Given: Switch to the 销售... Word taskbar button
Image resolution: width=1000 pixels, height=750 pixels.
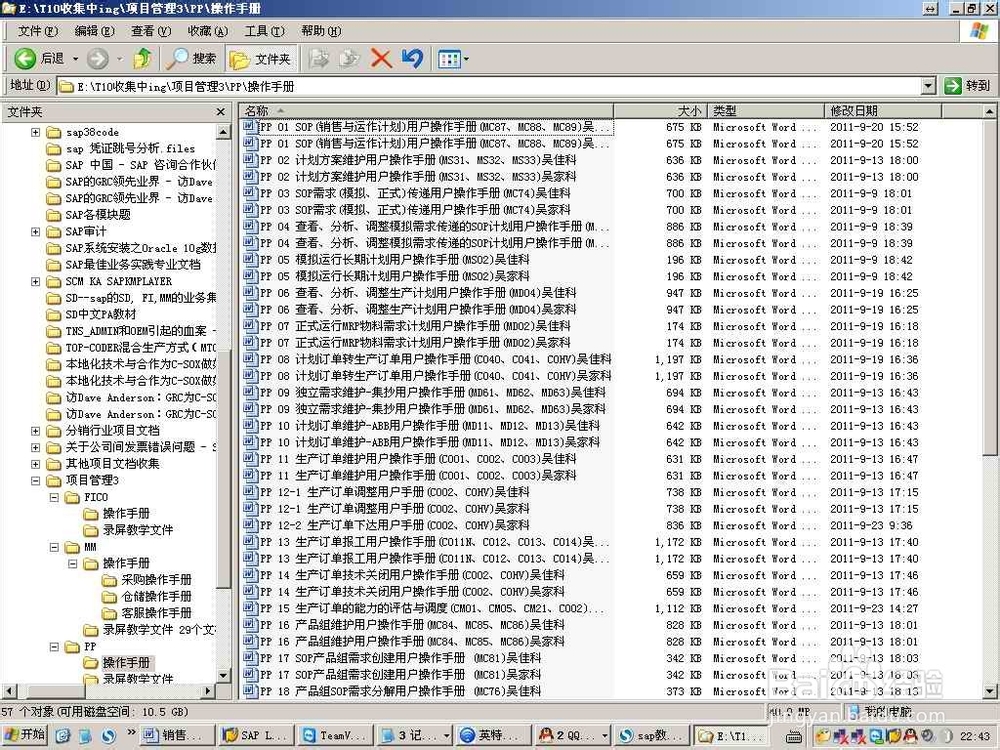Looking at the screenshot, I should tap(177, 735).
